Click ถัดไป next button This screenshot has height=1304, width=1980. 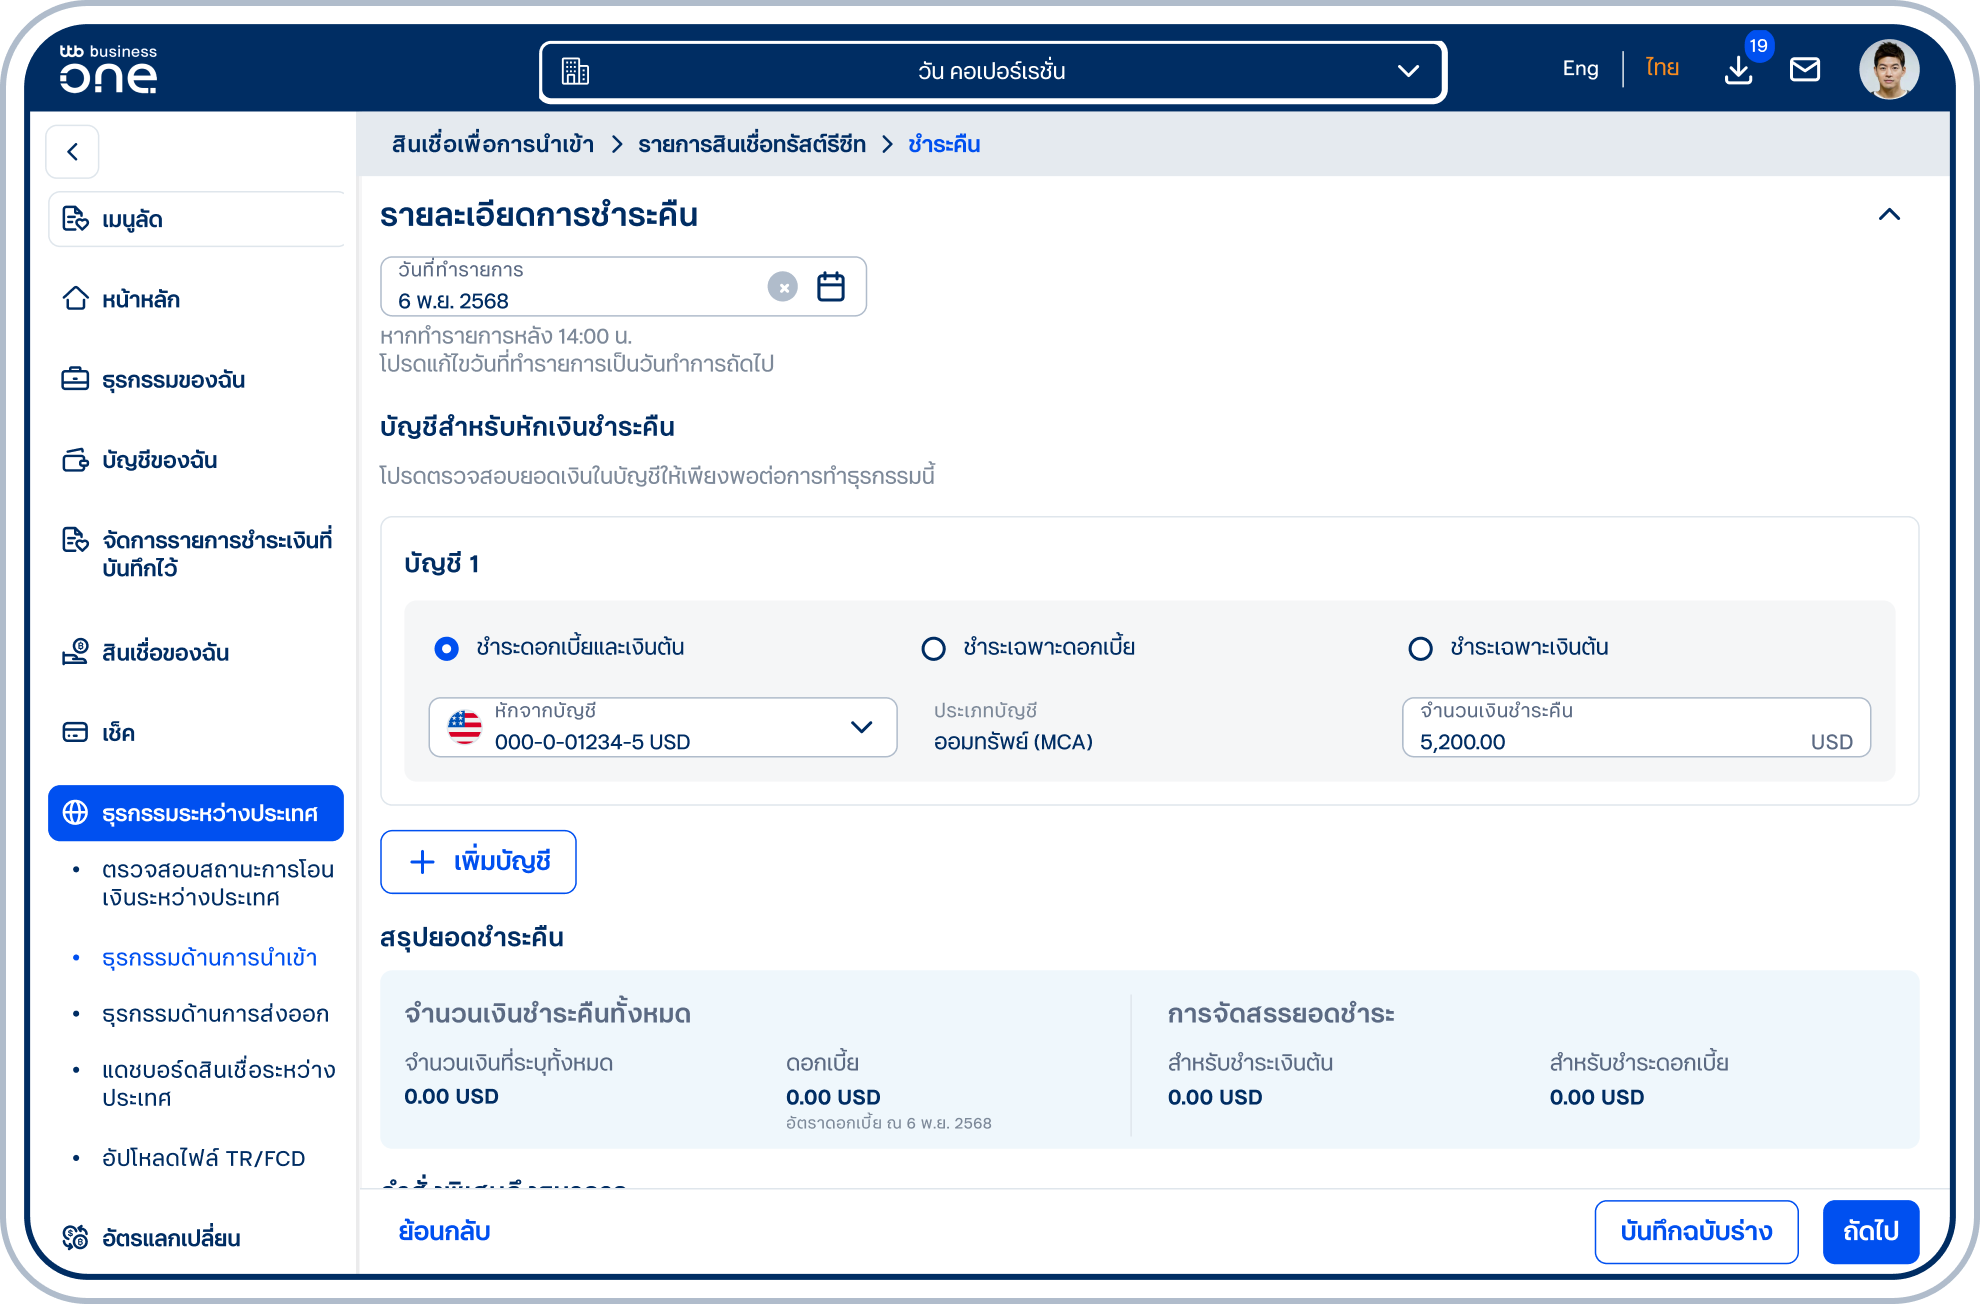(x=1870, y=1232)
